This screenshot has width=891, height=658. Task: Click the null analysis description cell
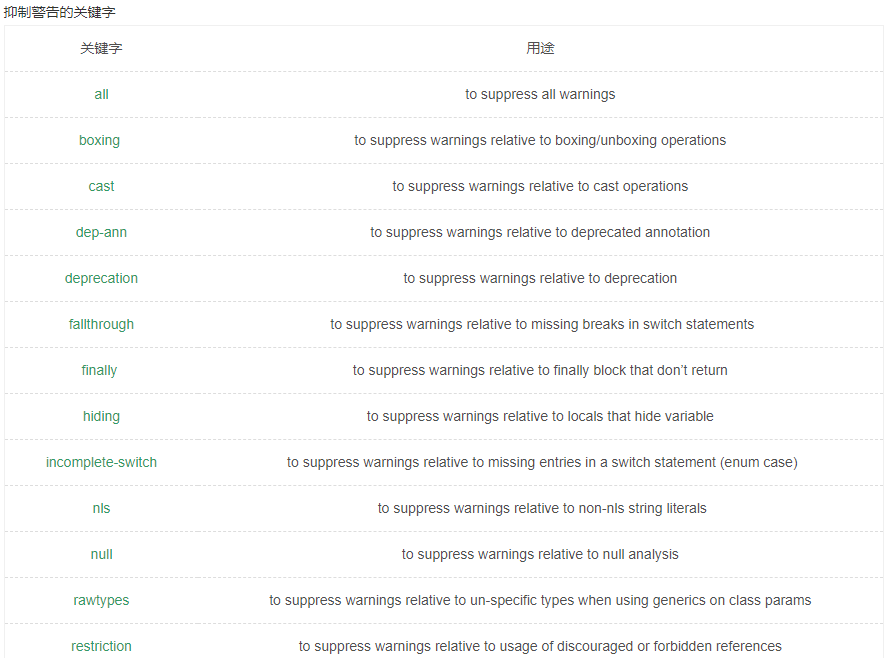coord(540,554)
